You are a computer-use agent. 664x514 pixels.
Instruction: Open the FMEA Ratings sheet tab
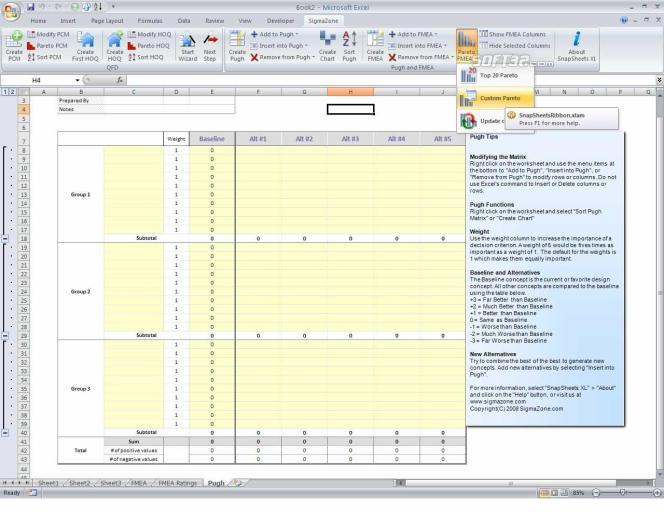[177, 483]
